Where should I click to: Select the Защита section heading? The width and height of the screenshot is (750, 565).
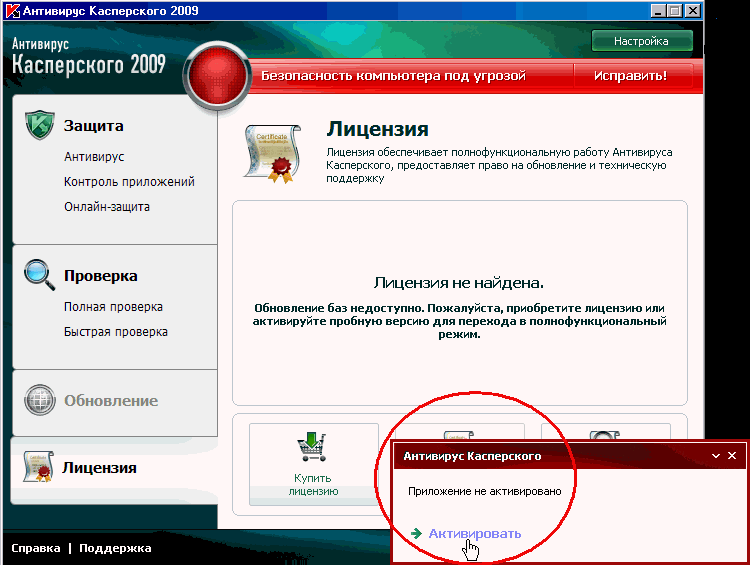pyautogui.click(x=94, y=126)
